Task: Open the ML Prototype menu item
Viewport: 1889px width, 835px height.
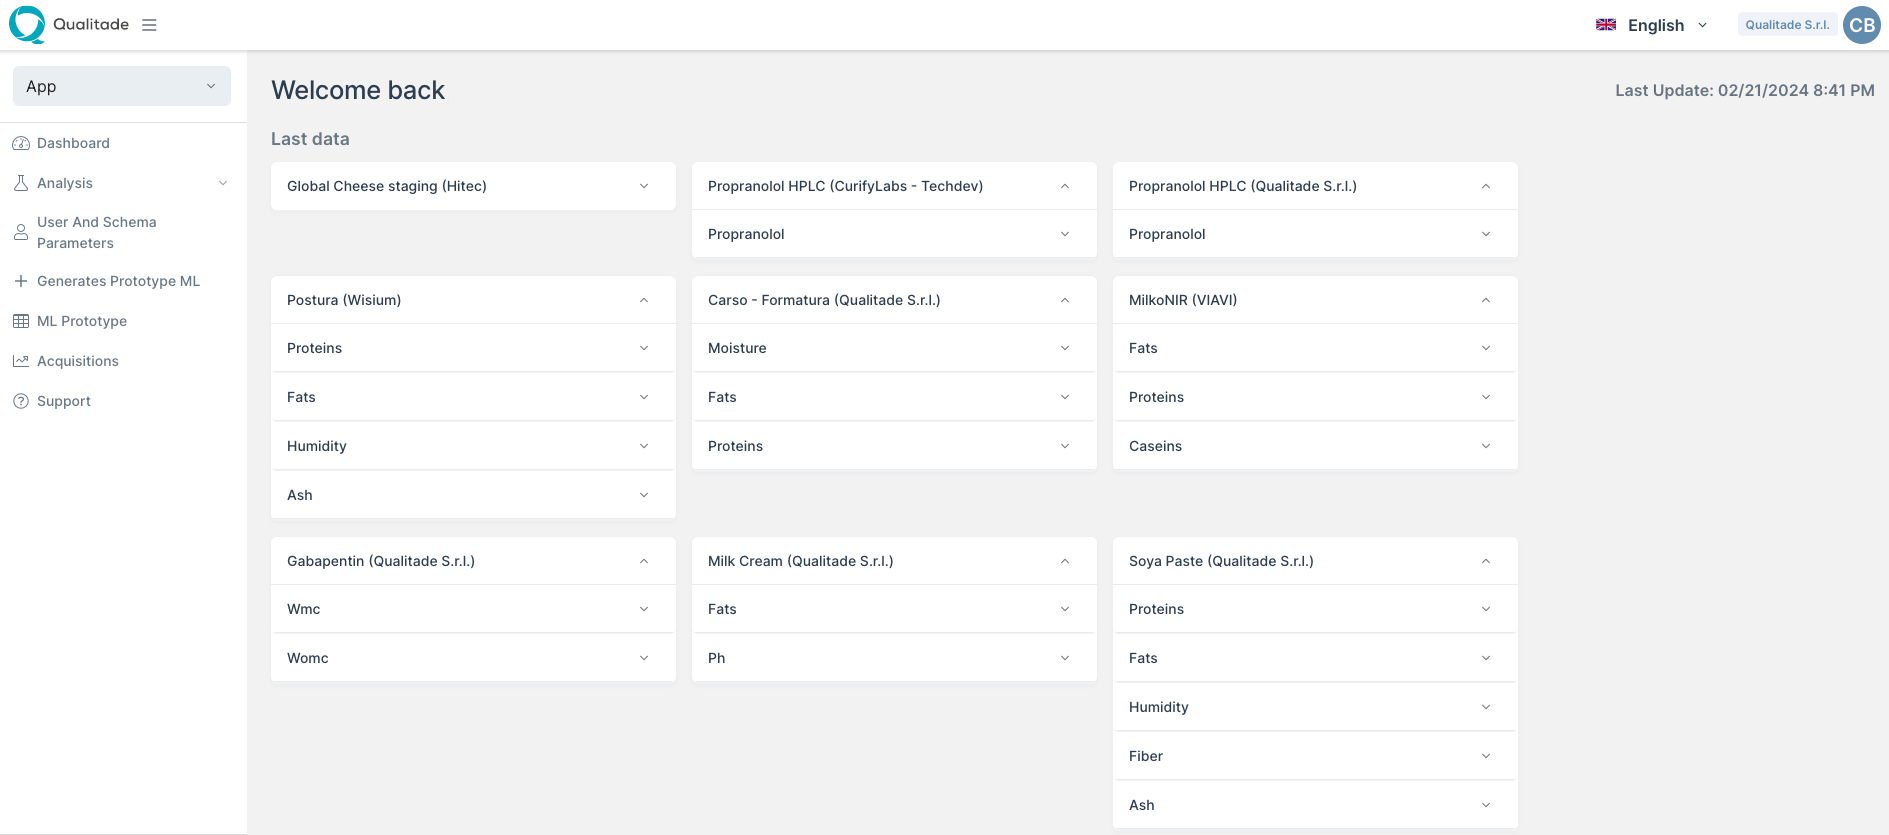Action: tap(82, 321)
